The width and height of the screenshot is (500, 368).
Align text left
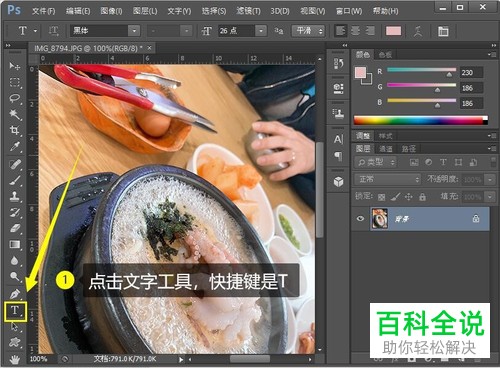pos(341,31)
